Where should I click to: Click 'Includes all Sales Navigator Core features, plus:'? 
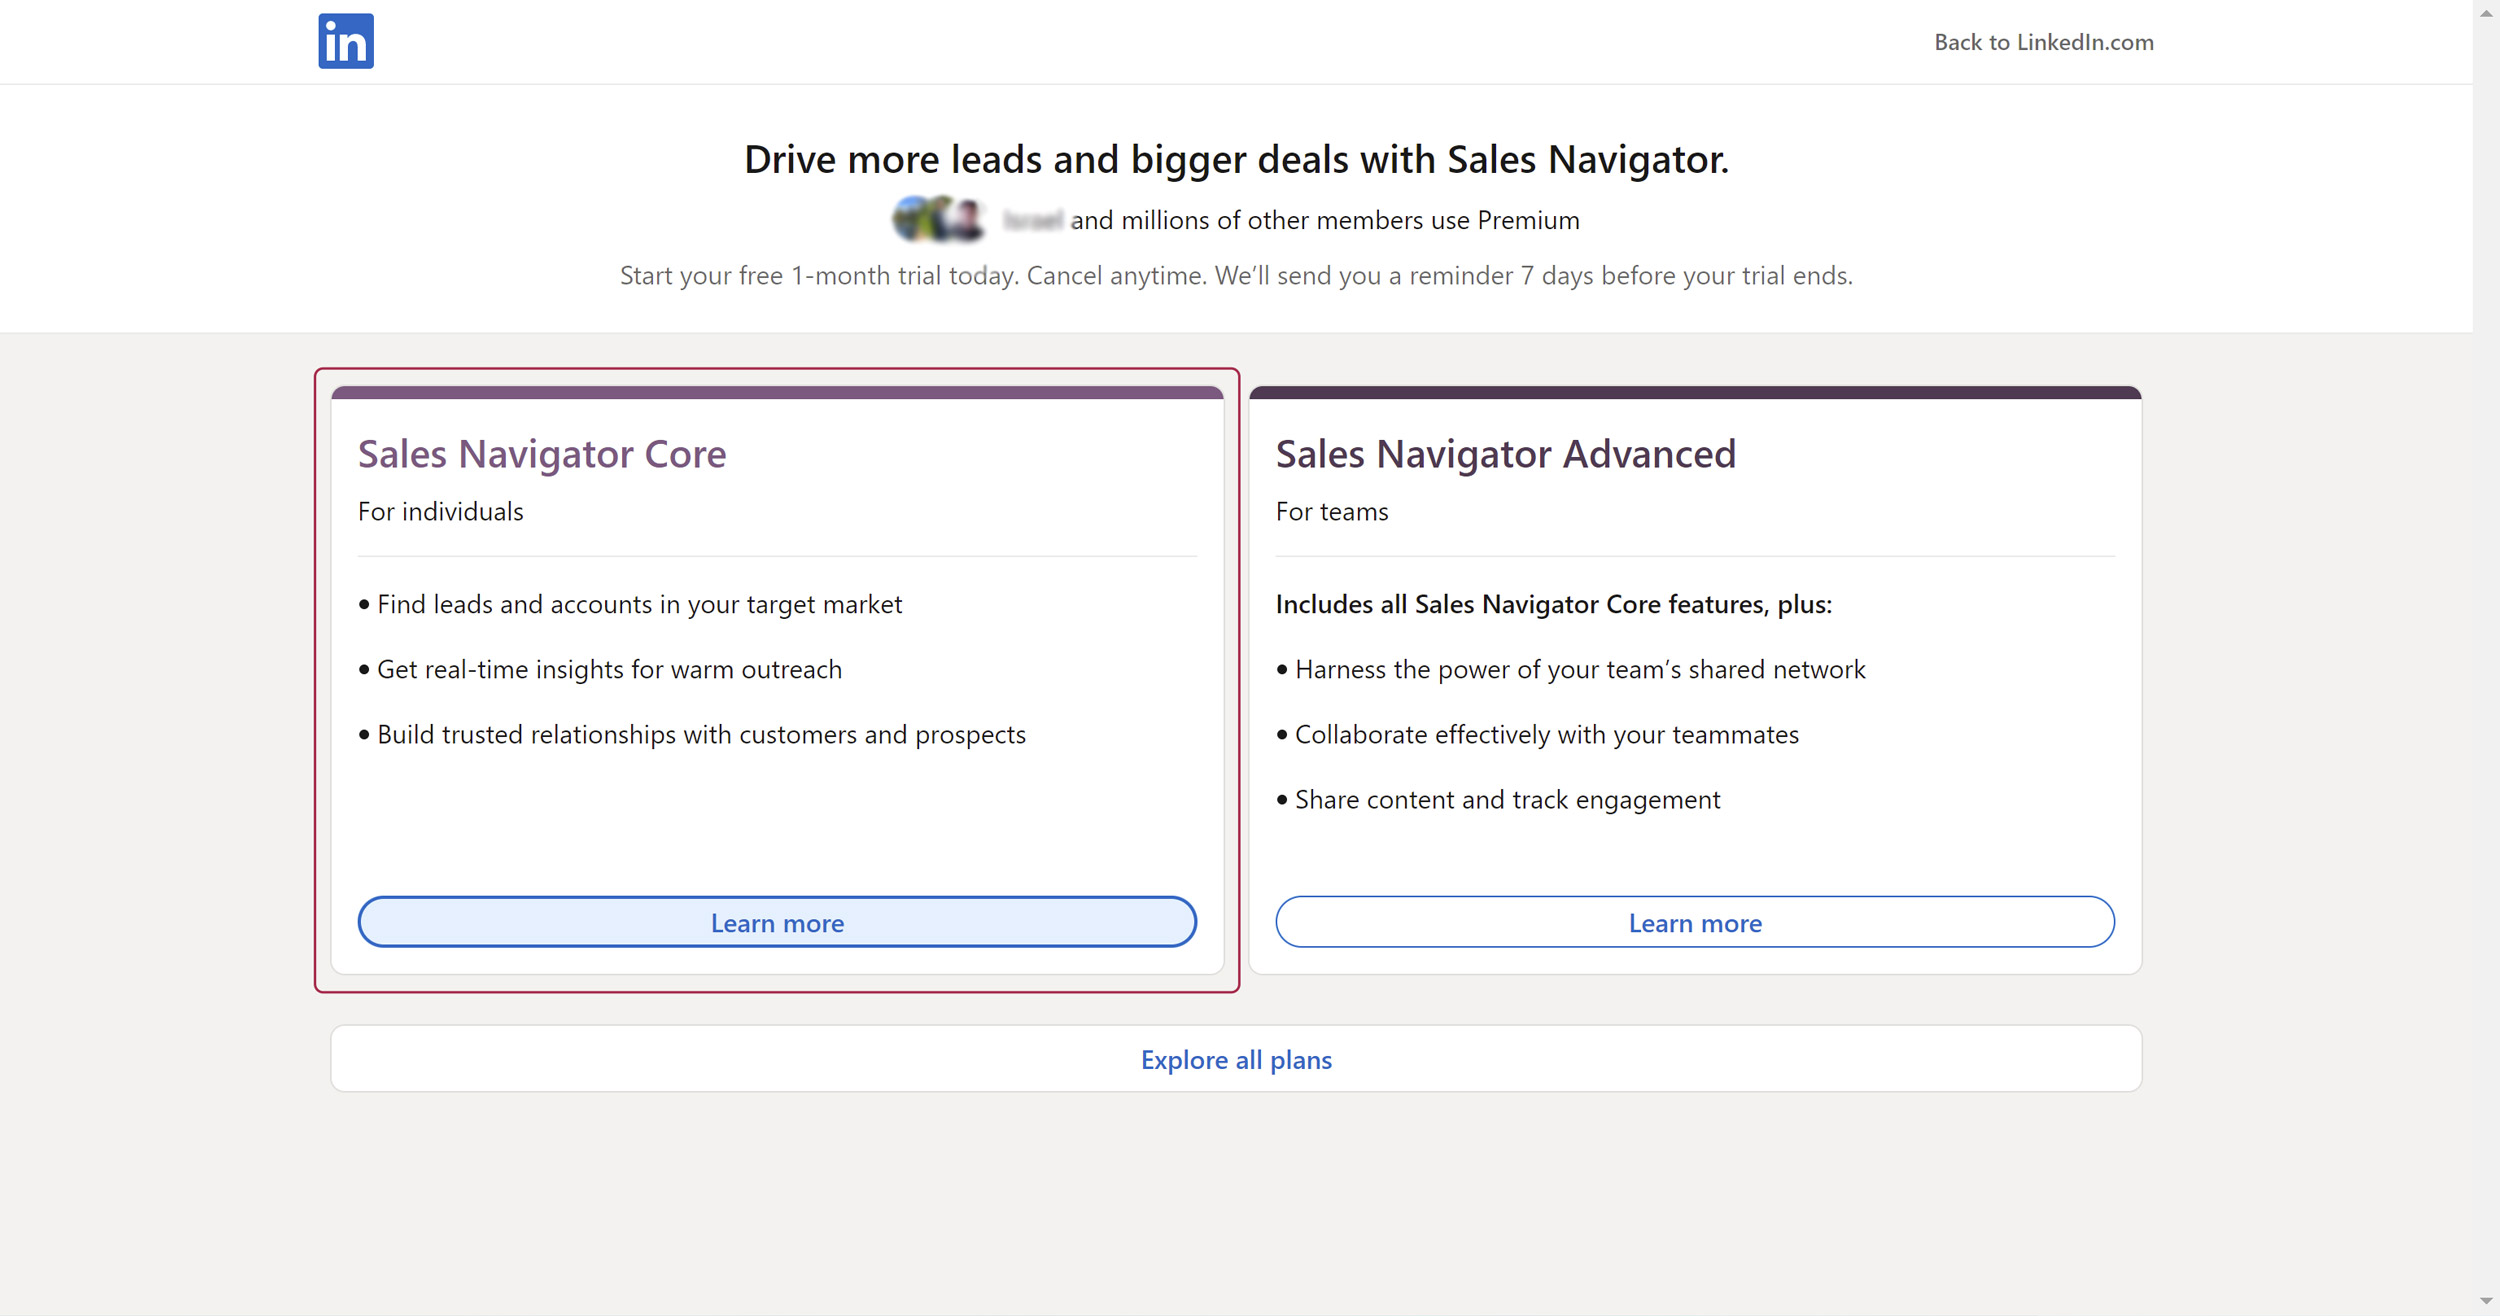click(1554, 605)
